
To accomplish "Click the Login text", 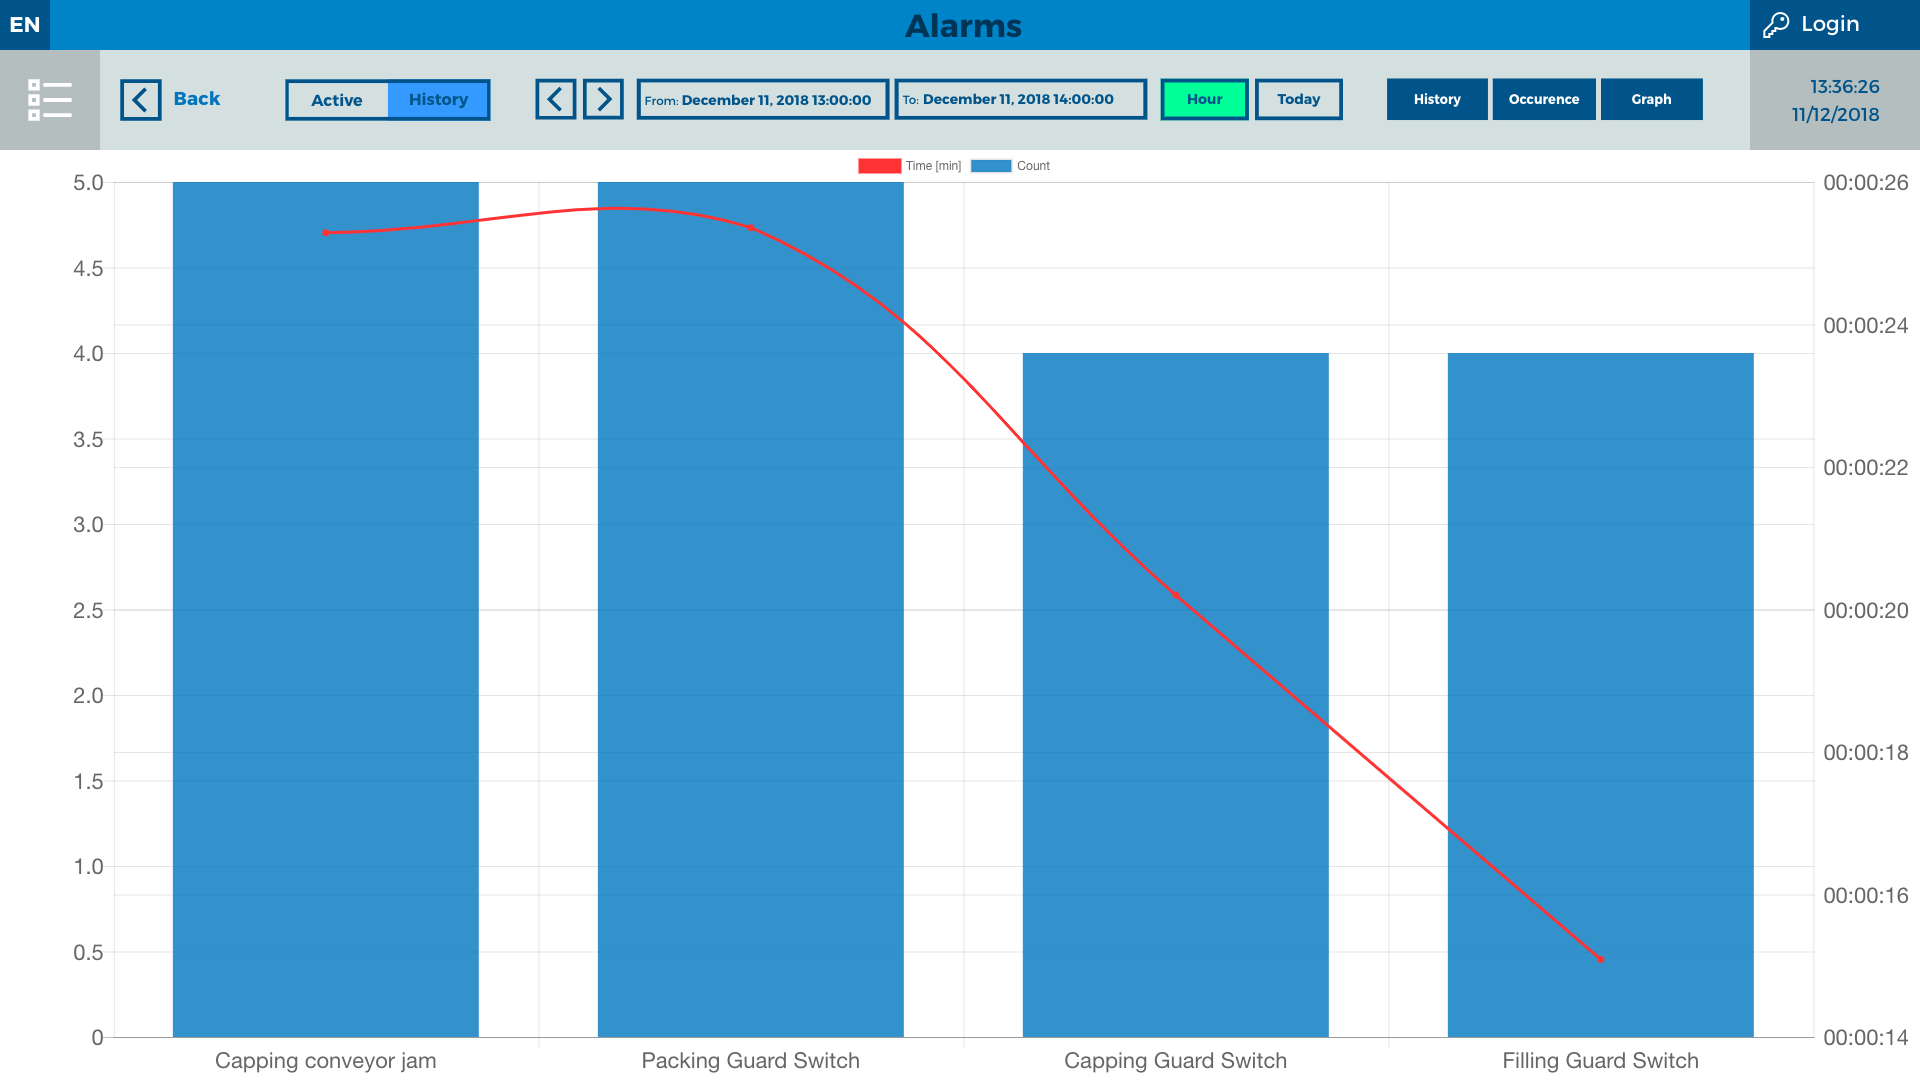I will 1830,24.
